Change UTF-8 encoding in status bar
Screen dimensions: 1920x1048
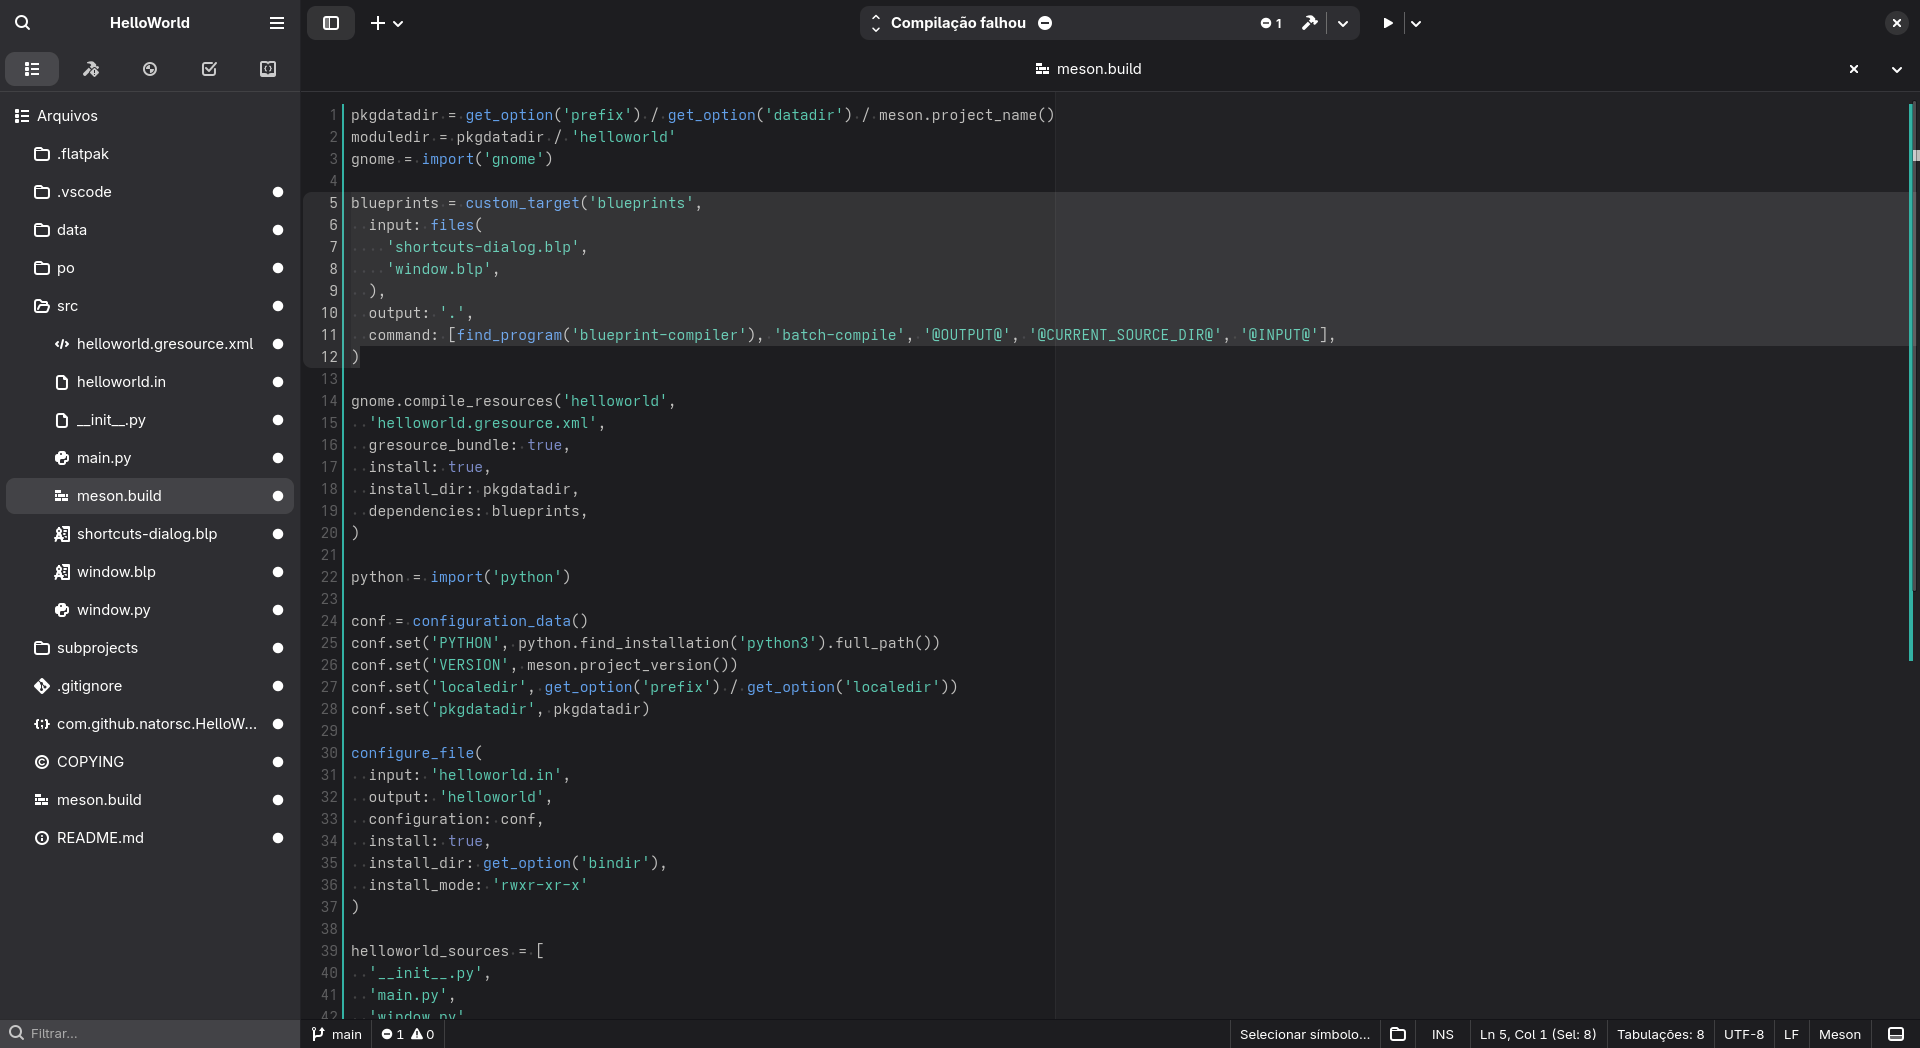coord(1744,1034)
